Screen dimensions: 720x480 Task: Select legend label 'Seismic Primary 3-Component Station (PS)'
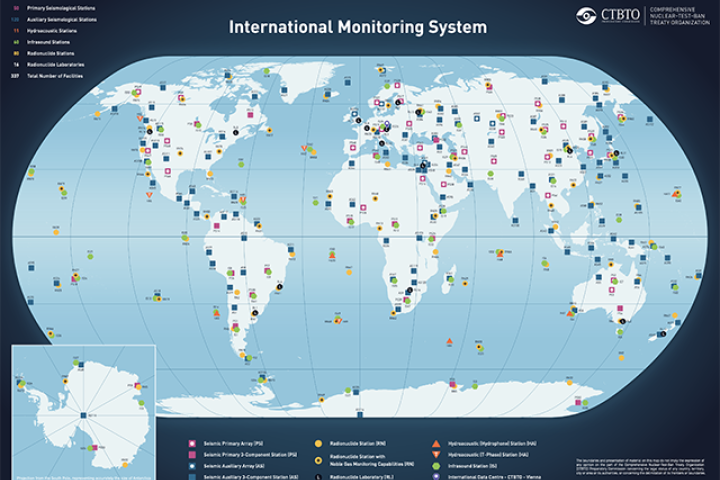[x=250, y=455]
